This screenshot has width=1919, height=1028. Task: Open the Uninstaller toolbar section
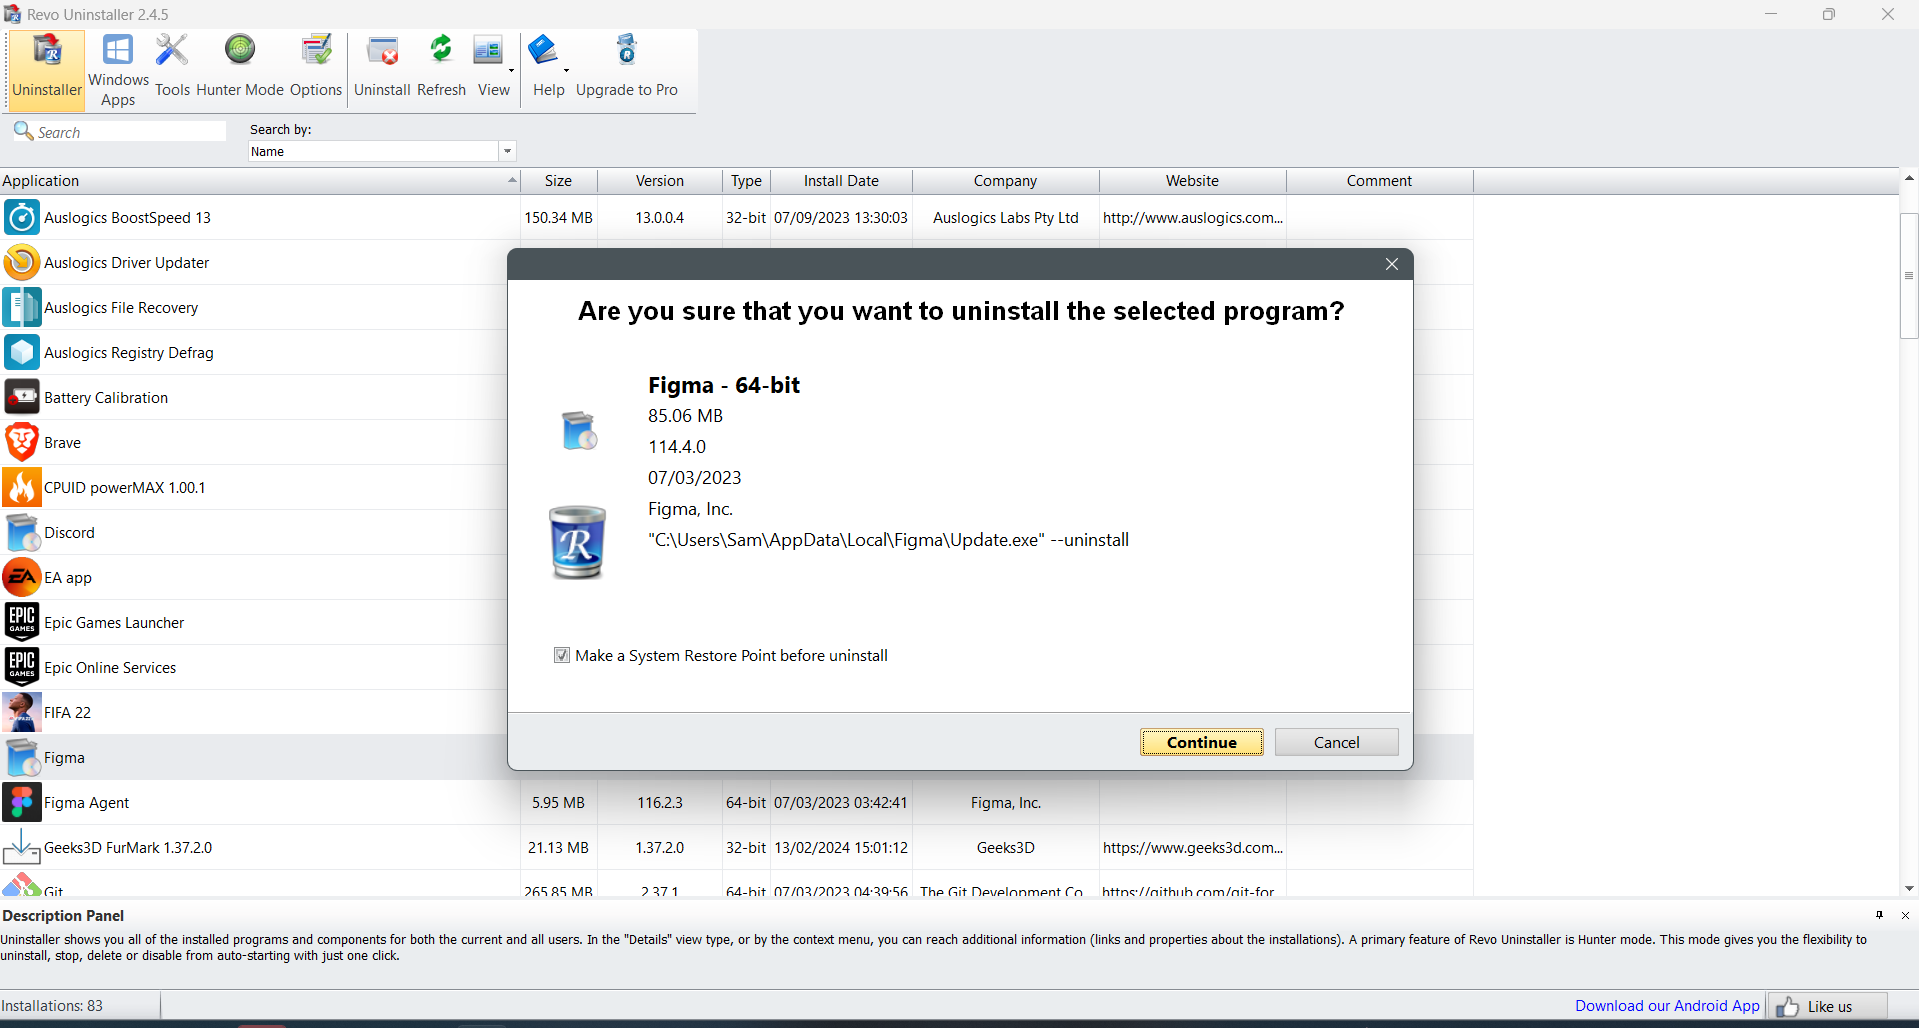point(47,68)
